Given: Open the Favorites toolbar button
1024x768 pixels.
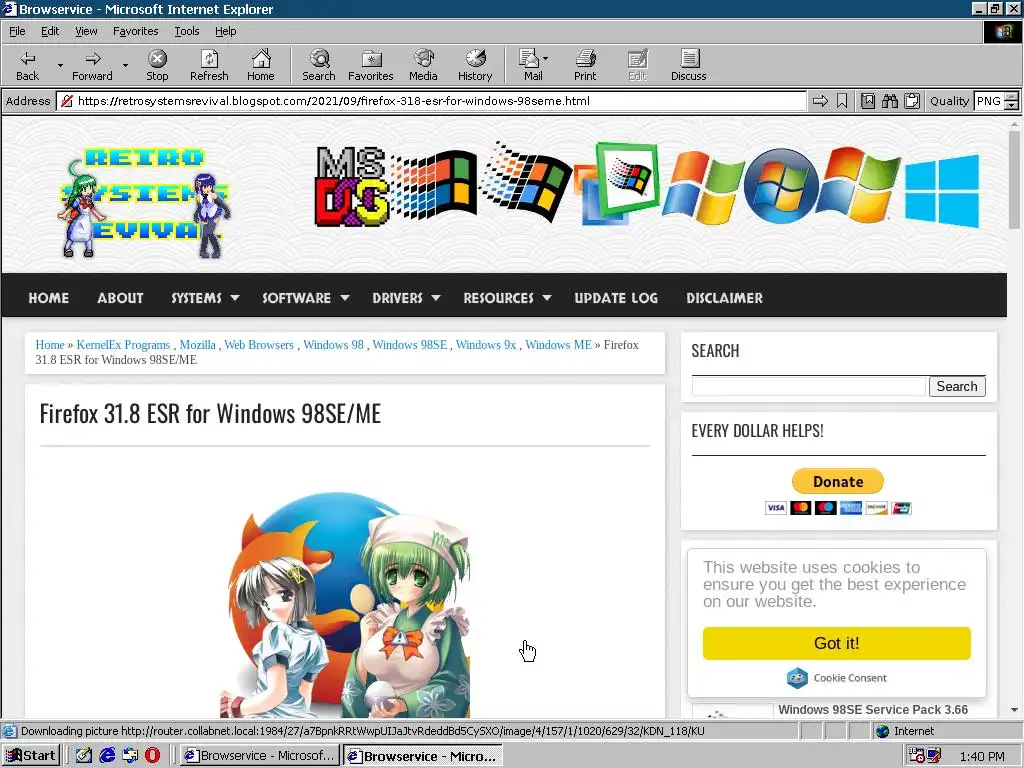Looking at the screenshot, I should (x=370, y=65).
